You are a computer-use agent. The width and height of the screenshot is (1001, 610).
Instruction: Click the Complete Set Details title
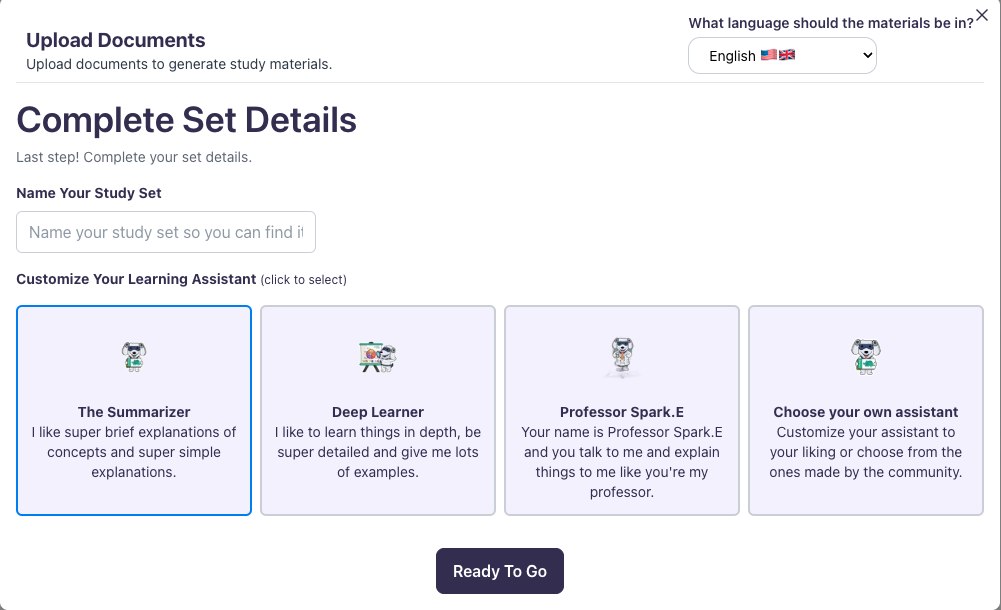[x=186, y=120]
